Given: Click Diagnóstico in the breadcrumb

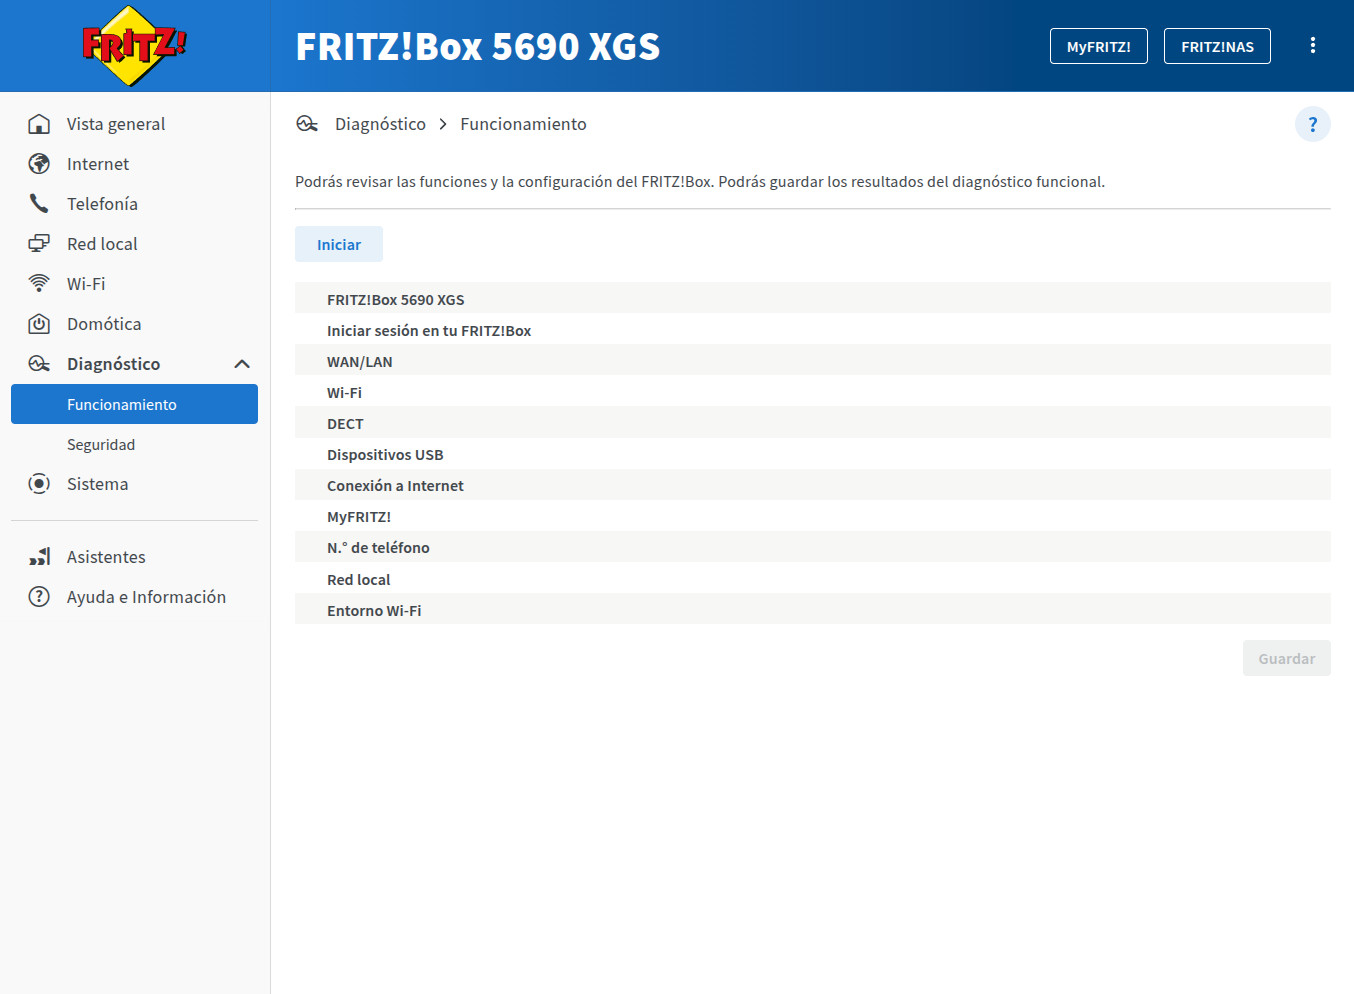Looking at the screenshot, I should tap(380, 124).
